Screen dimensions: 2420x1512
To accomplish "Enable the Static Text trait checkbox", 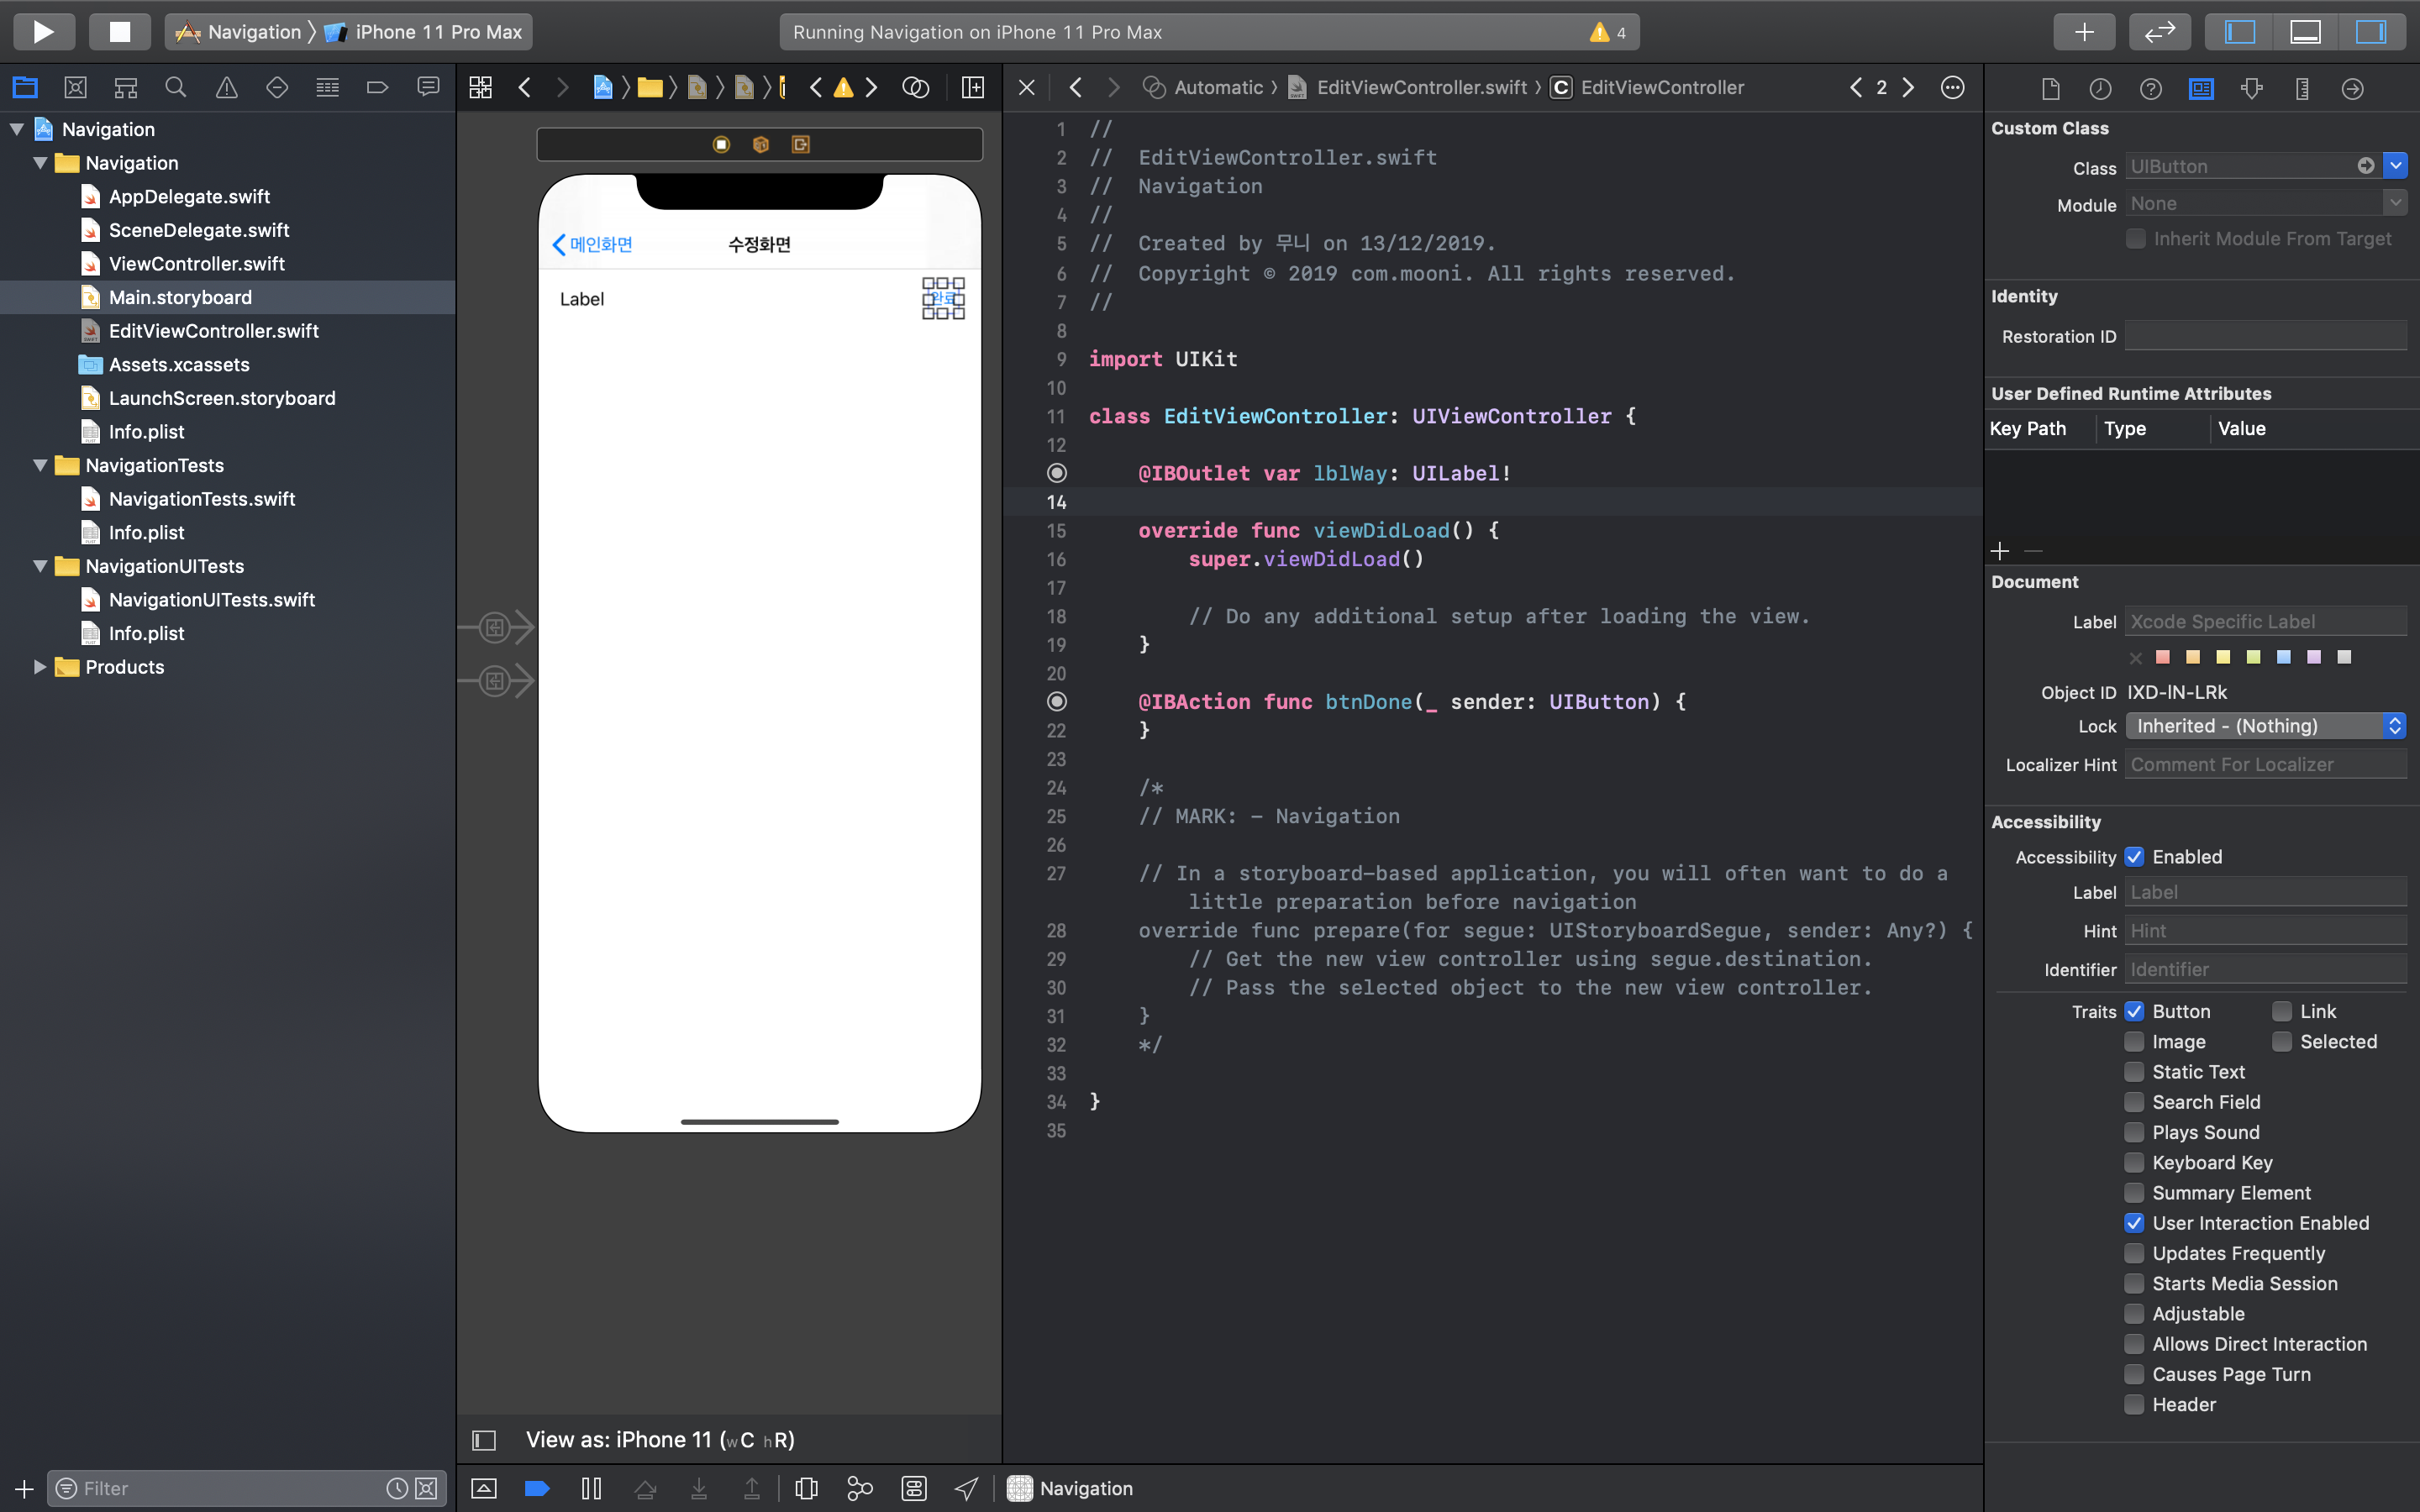I will click(2134, 1072).
